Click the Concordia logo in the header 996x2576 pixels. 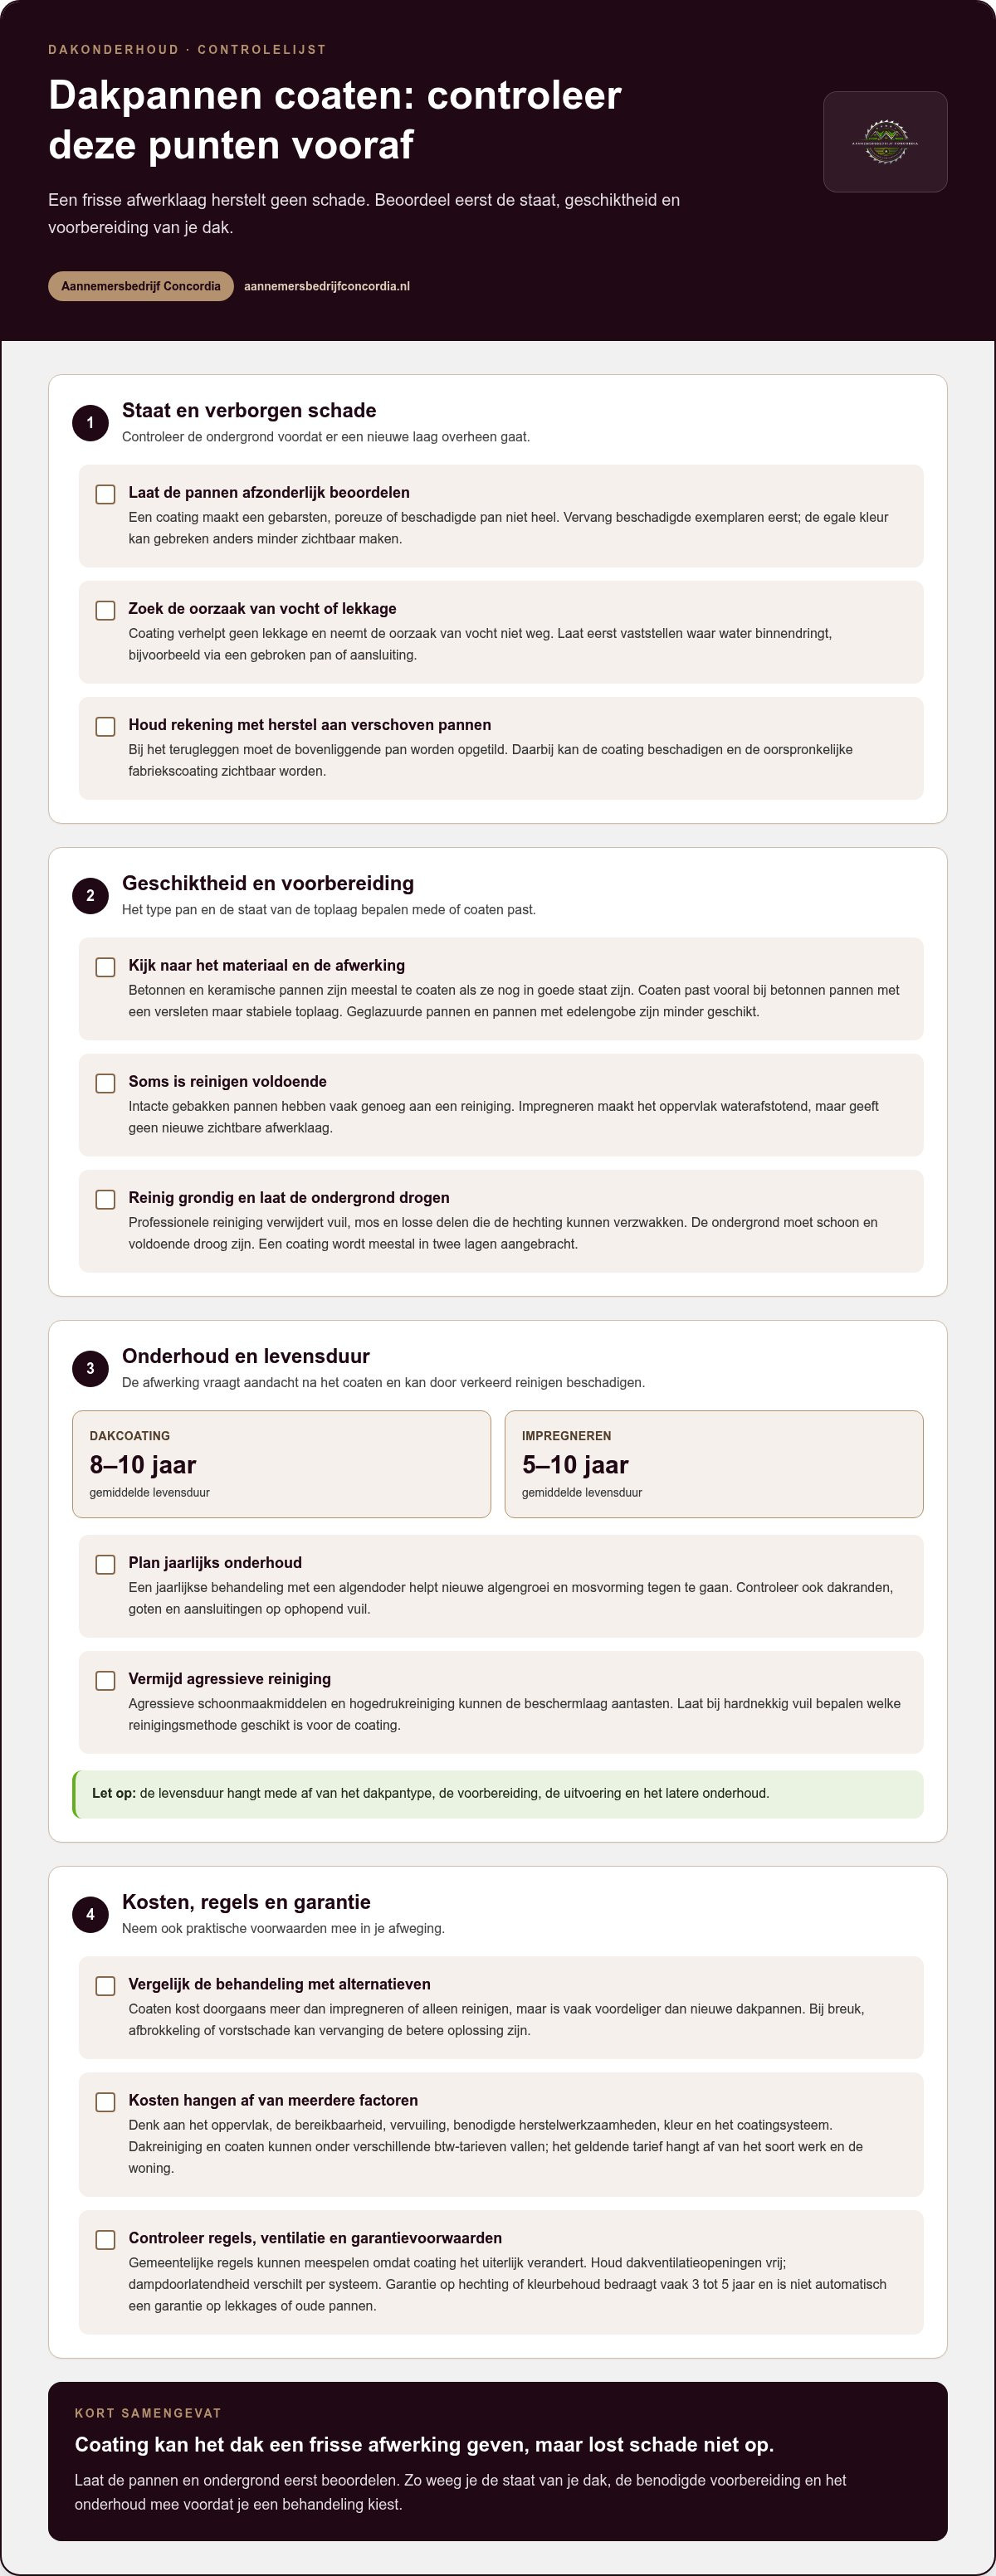click(885, 142)
